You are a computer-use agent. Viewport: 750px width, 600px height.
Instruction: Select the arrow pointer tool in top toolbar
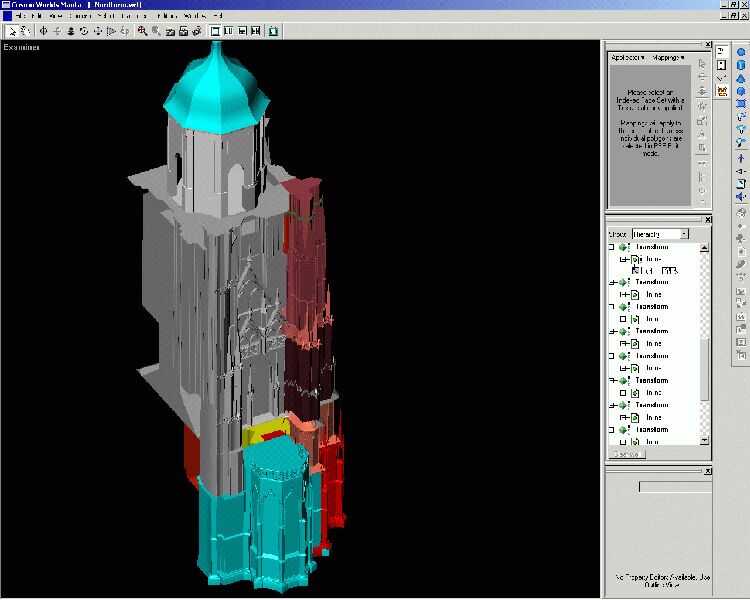tap(11, 31)
